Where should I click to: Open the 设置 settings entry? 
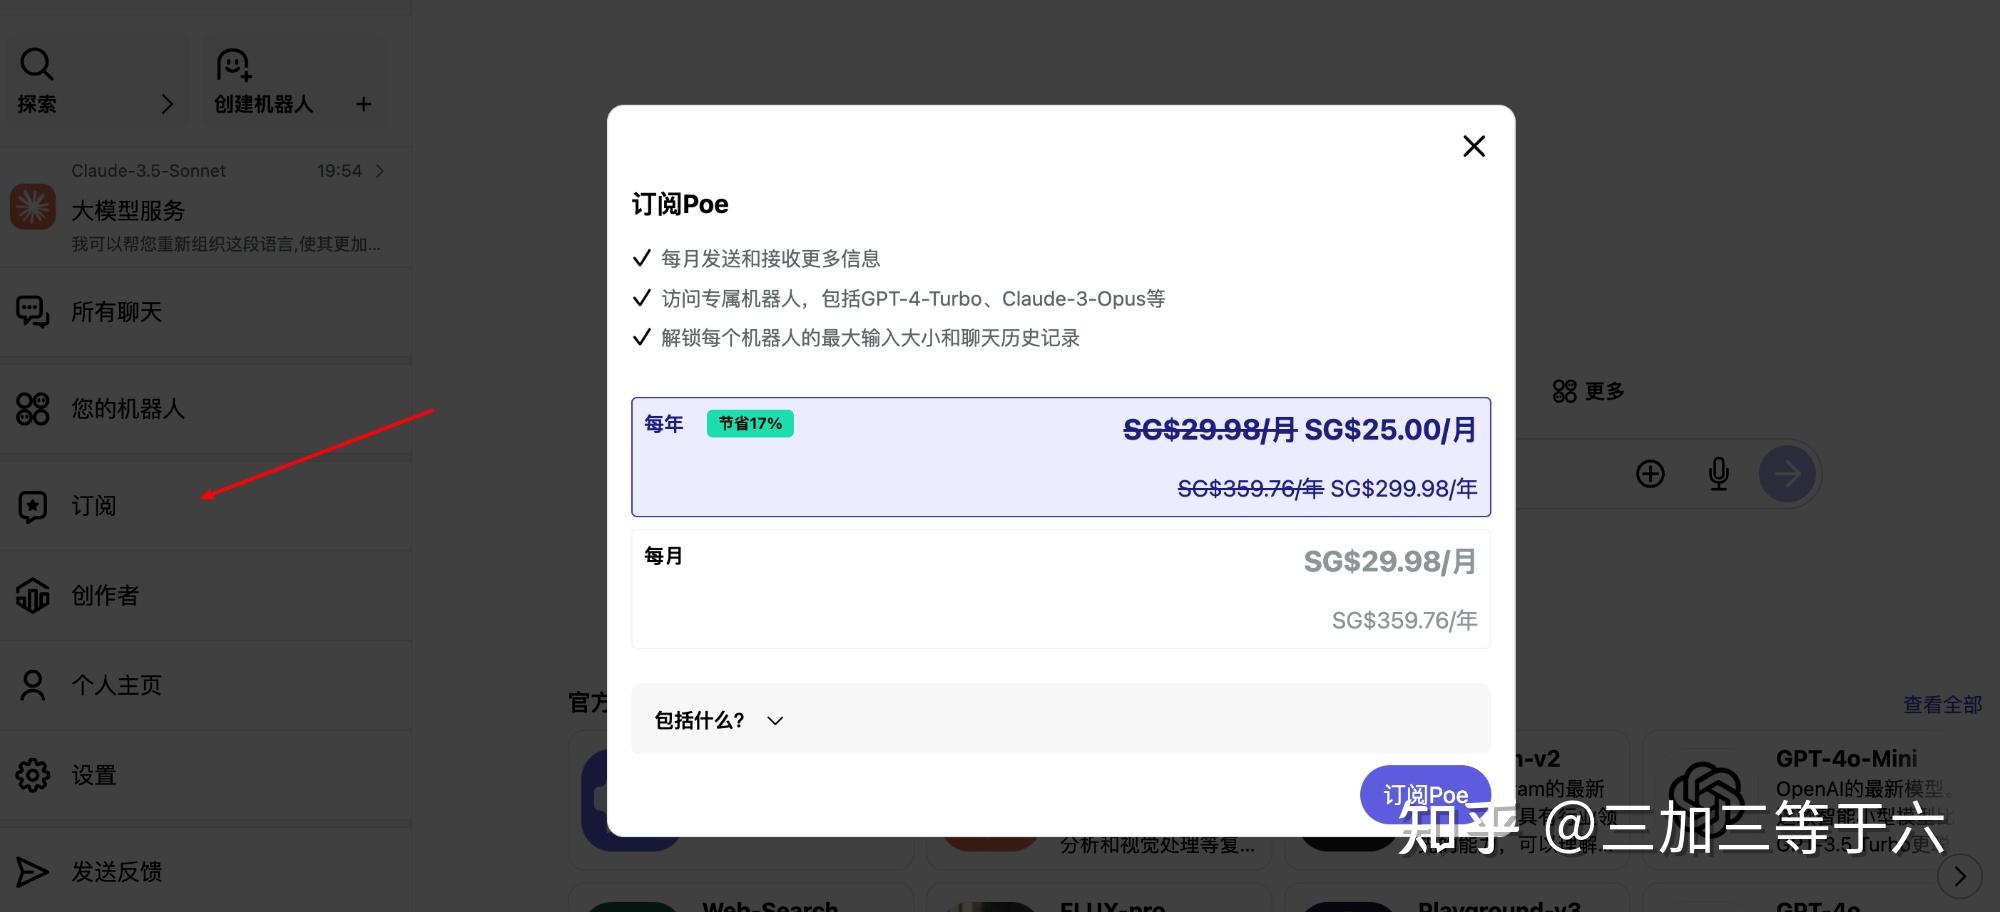point(92,775)
